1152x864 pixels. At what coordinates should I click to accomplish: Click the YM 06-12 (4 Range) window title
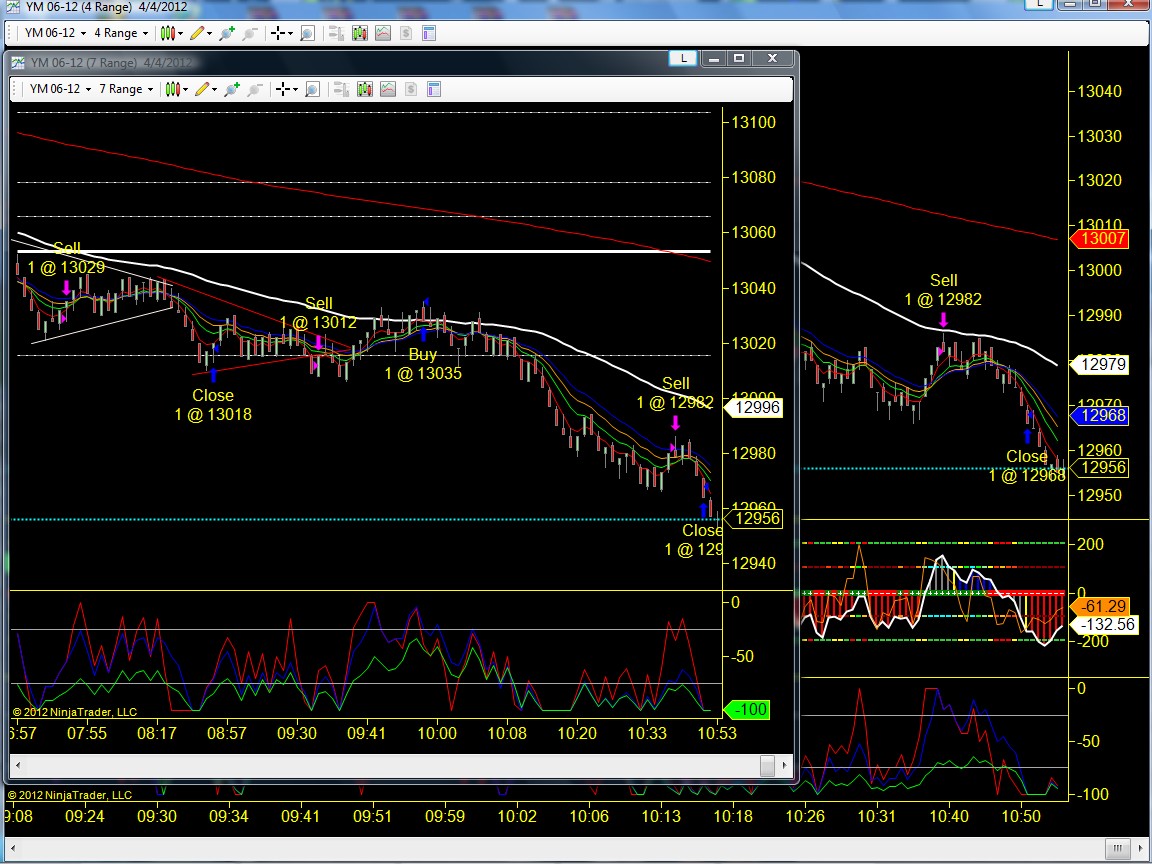tap(107, 7)
